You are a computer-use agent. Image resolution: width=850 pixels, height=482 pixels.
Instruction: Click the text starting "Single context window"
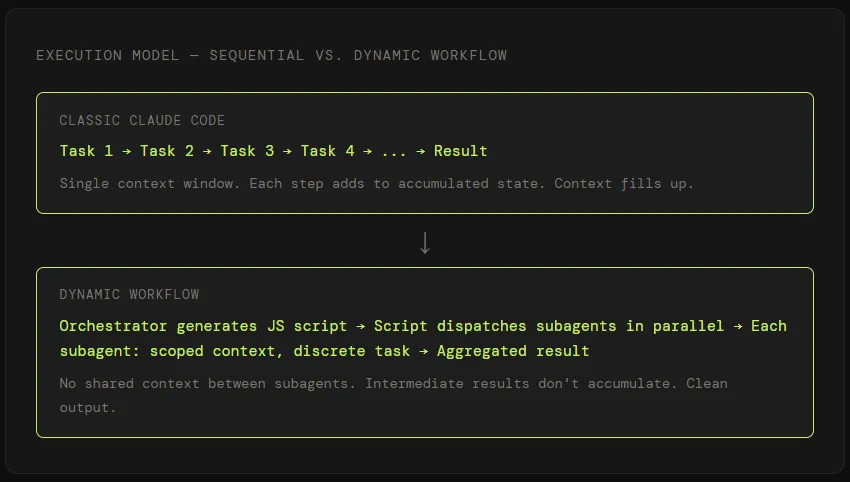click(376, 183)
